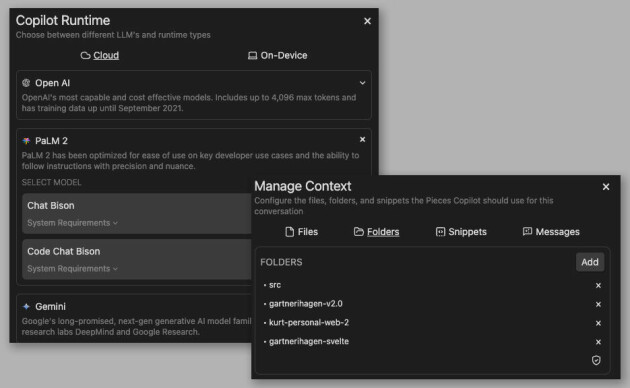Click the Add folder button
The image size is (630, 388).
(x=590, y=262)
